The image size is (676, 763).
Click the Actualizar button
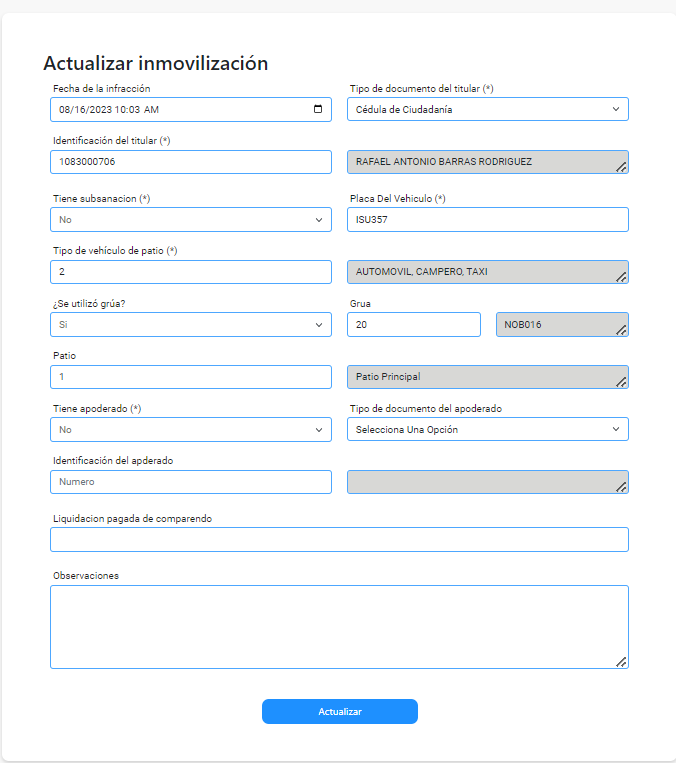(340, 711)
